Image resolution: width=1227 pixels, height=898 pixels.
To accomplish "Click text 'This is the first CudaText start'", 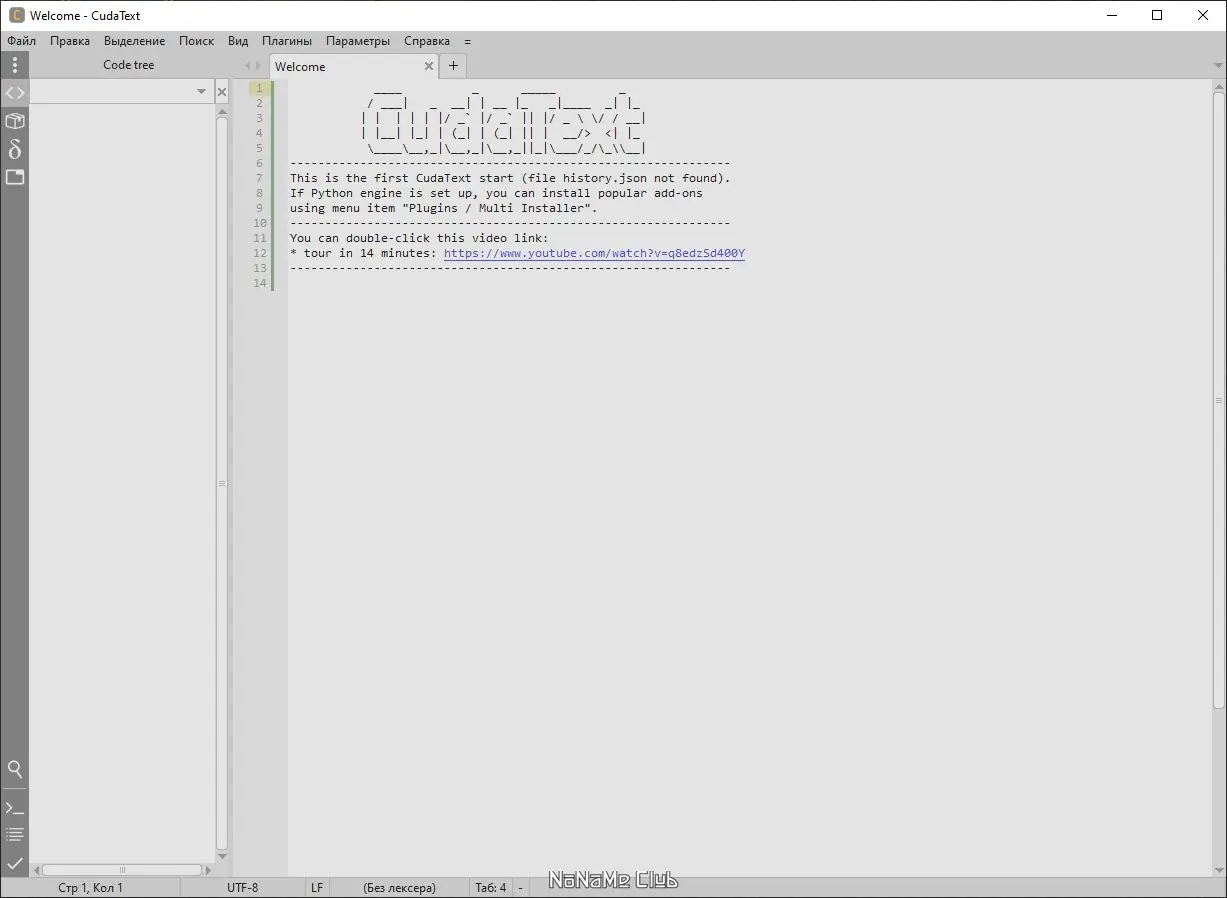I will coord(401,178).
